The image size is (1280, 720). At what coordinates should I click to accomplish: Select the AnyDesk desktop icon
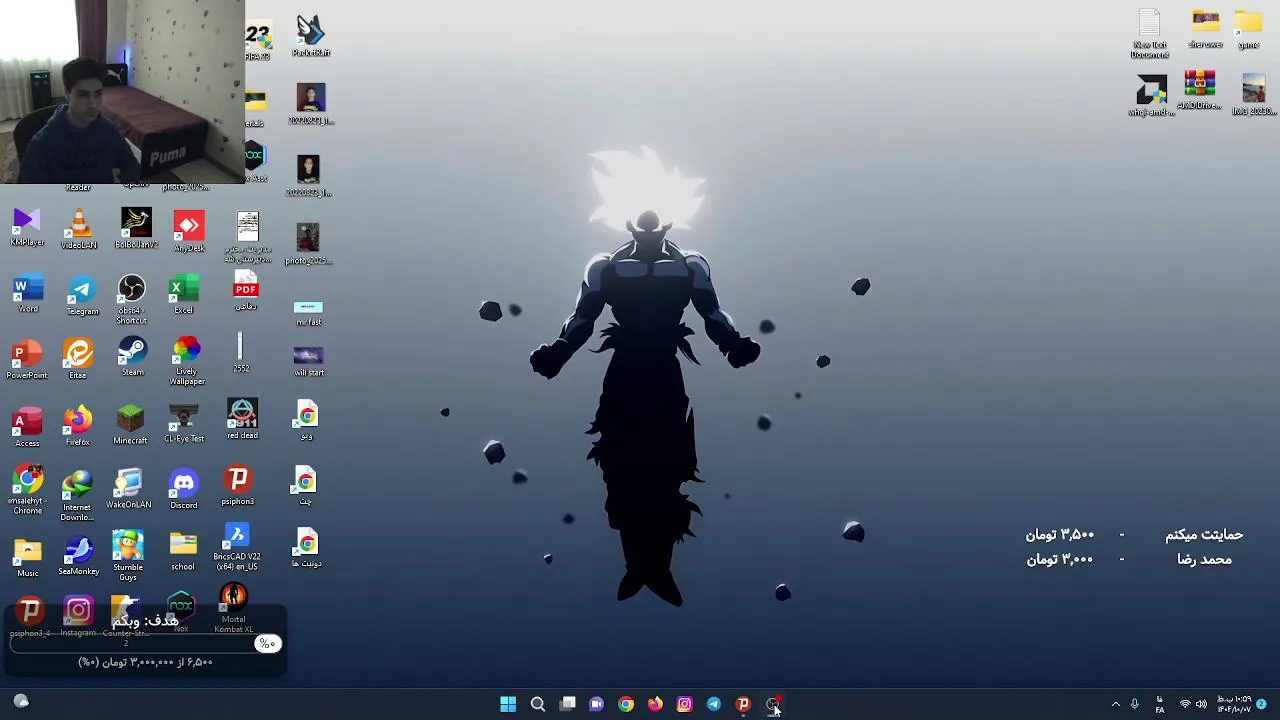tap(189, 231)
